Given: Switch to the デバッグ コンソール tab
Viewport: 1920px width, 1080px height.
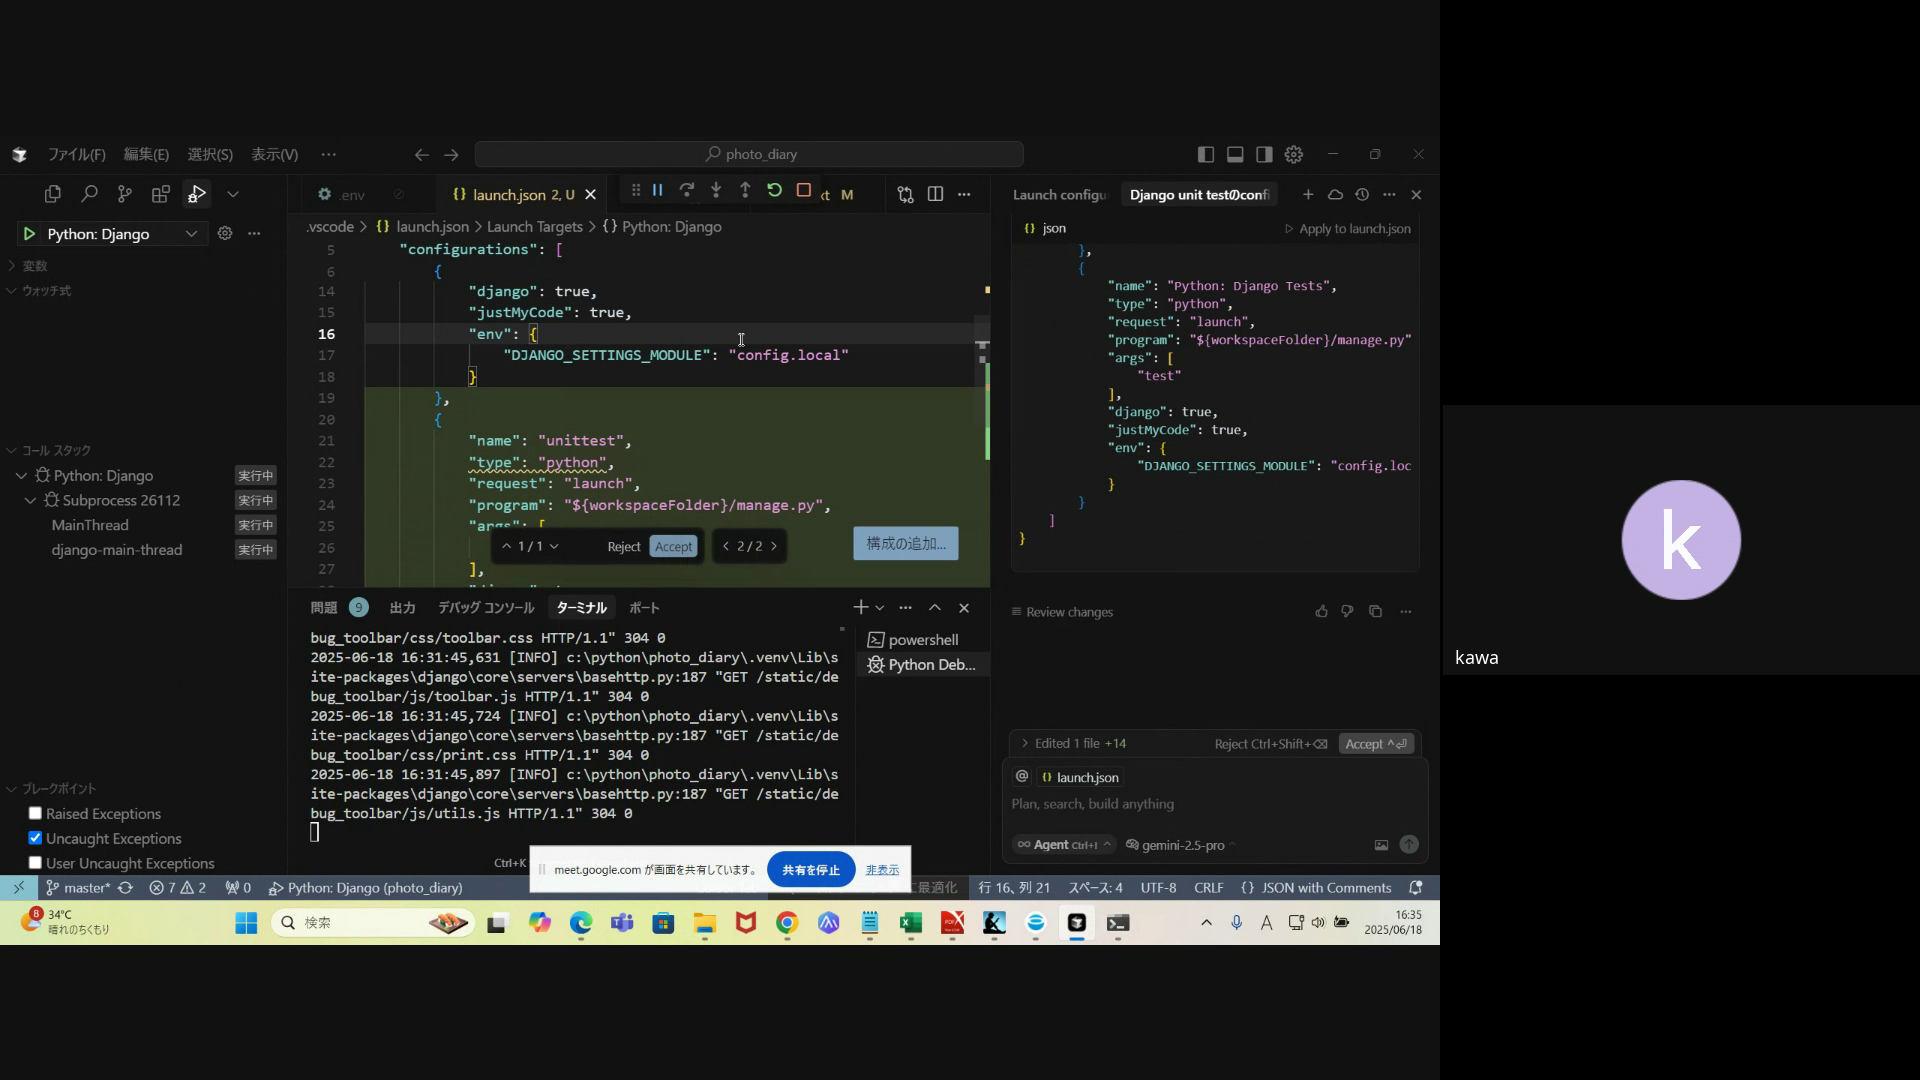Looking at the screenshot, I should [486, 608].
